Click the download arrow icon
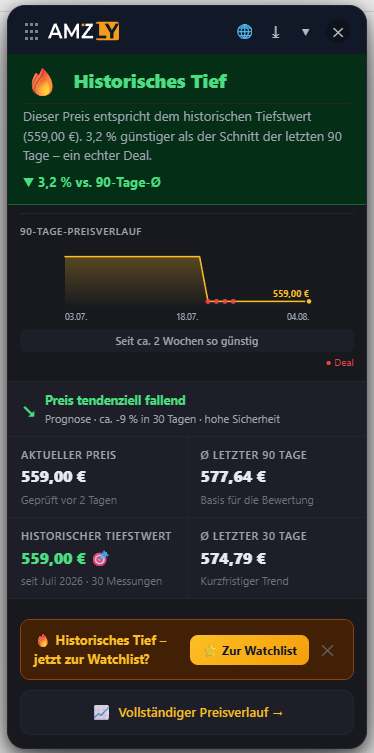The image size is (374, 753). tap(276, 32)
